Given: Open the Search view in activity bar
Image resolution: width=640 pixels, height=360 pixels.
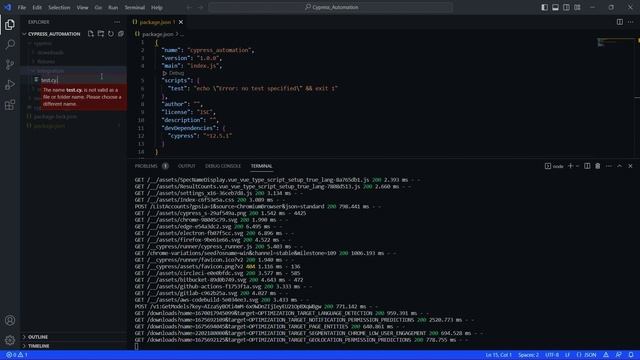Looking at the screenshot, I should tap(10, 44).
